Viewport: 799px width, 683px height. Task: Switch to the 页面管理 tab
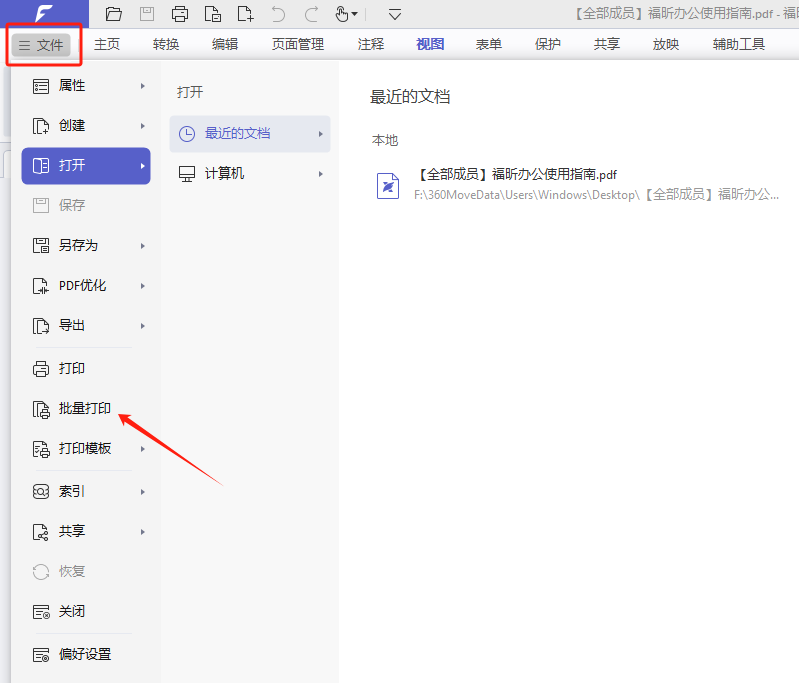(x=298, y=44)
